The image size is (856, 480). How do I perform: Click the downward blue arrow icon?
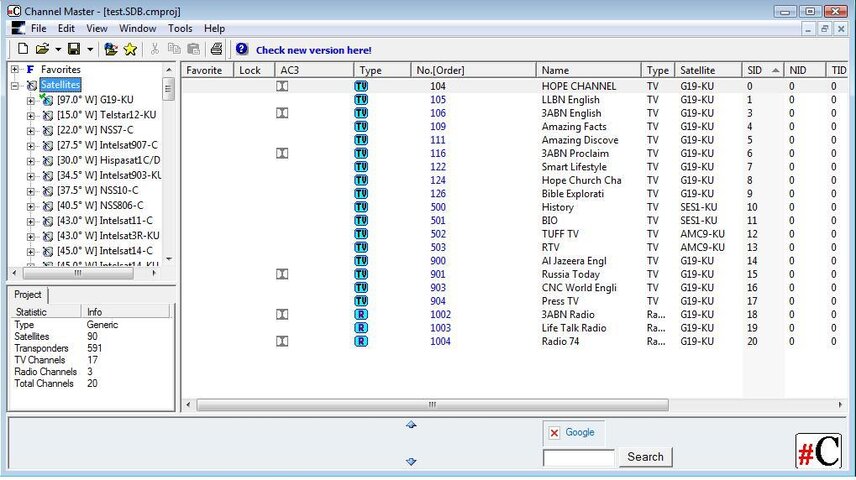pyautogui.click(x=411, y=461)
